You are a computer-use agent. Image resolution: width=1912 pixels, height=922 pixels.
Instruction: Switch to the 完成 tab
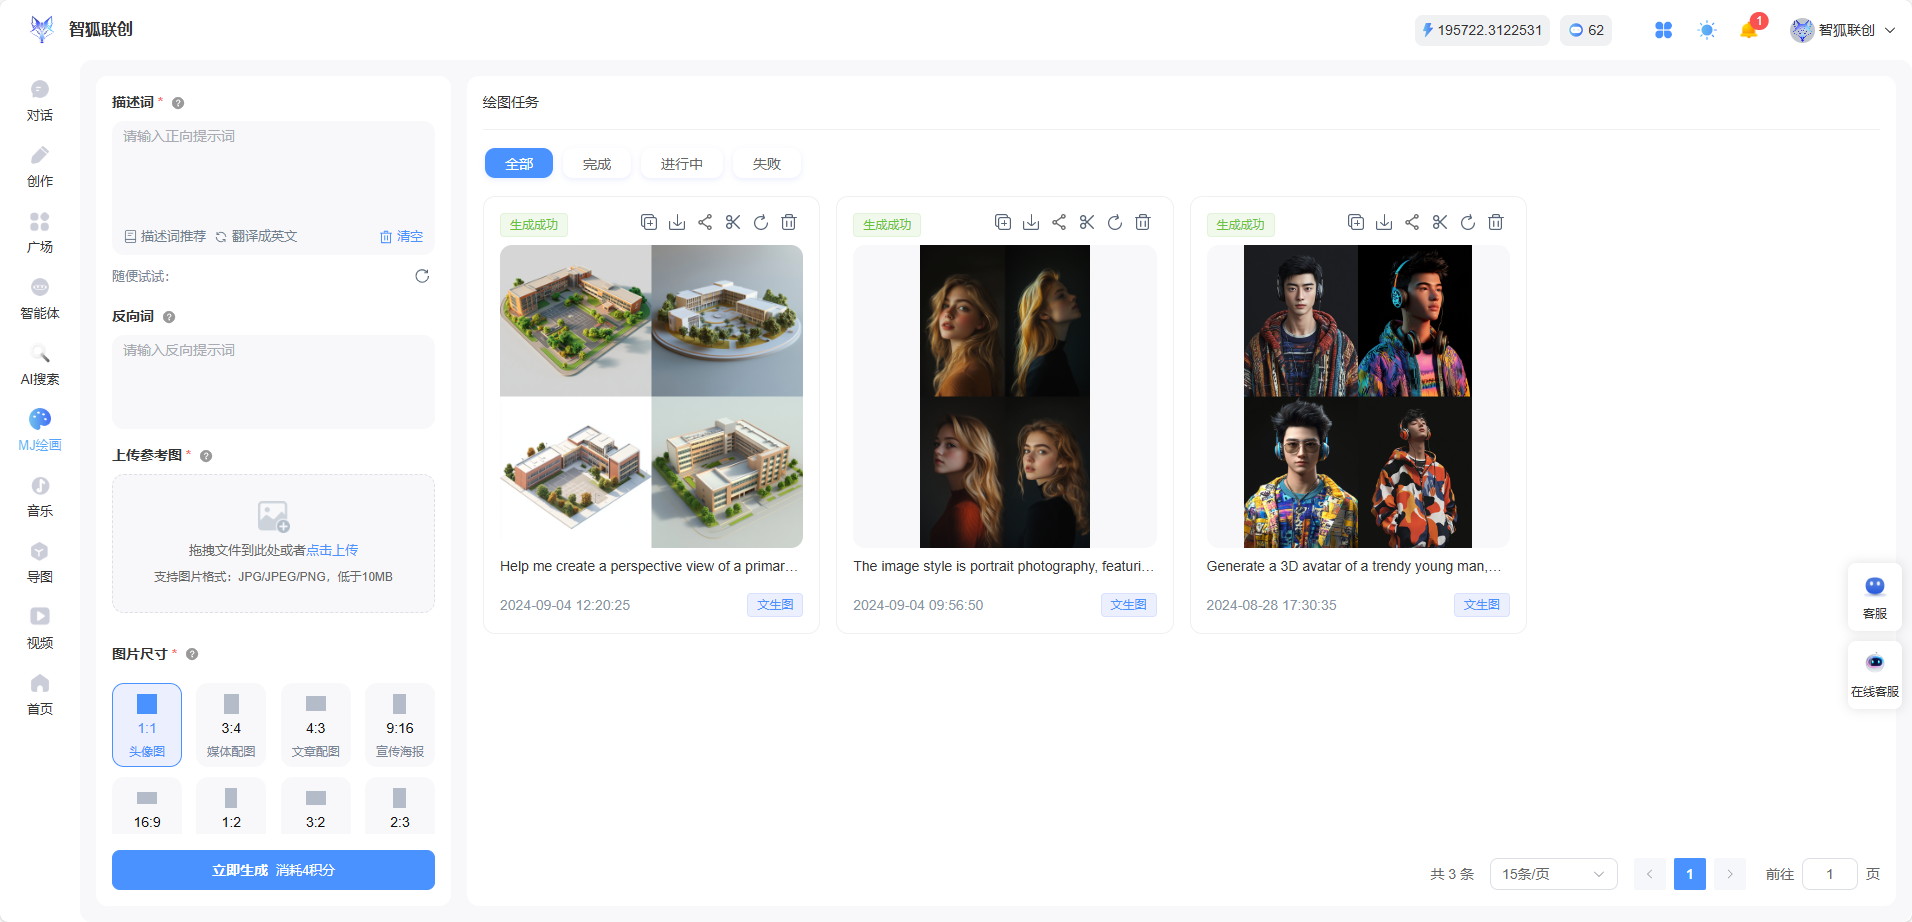click(597, 164)
